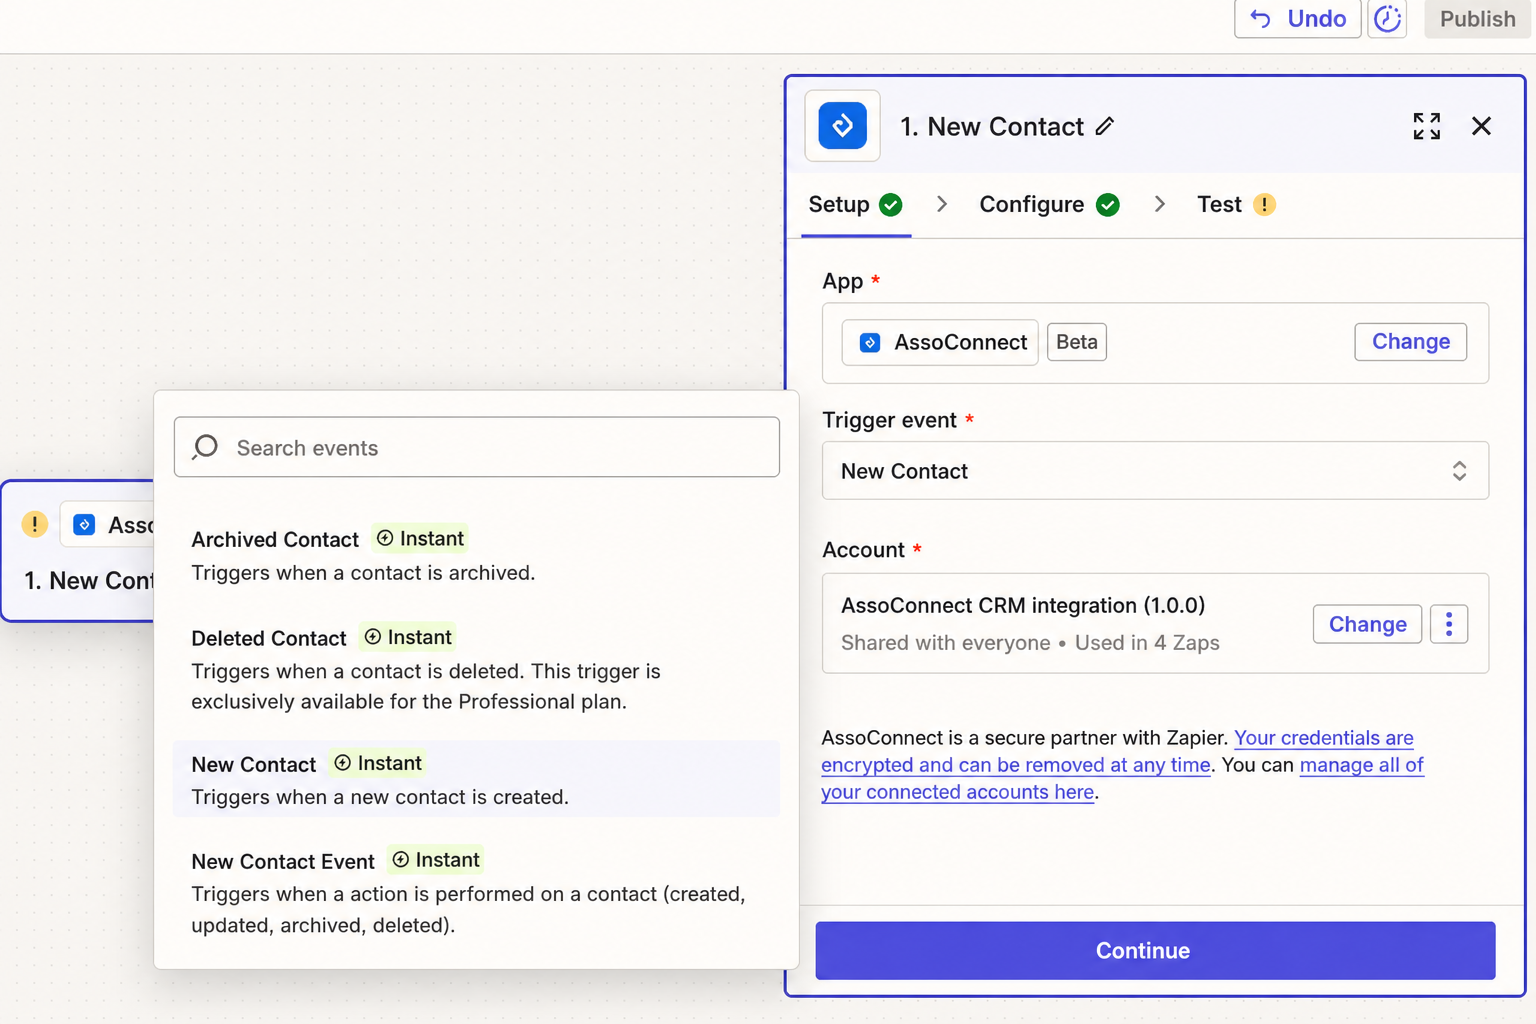Select the Deleted Contact trigger event
The image size is (1536, 1024).
tap(476, 669)
